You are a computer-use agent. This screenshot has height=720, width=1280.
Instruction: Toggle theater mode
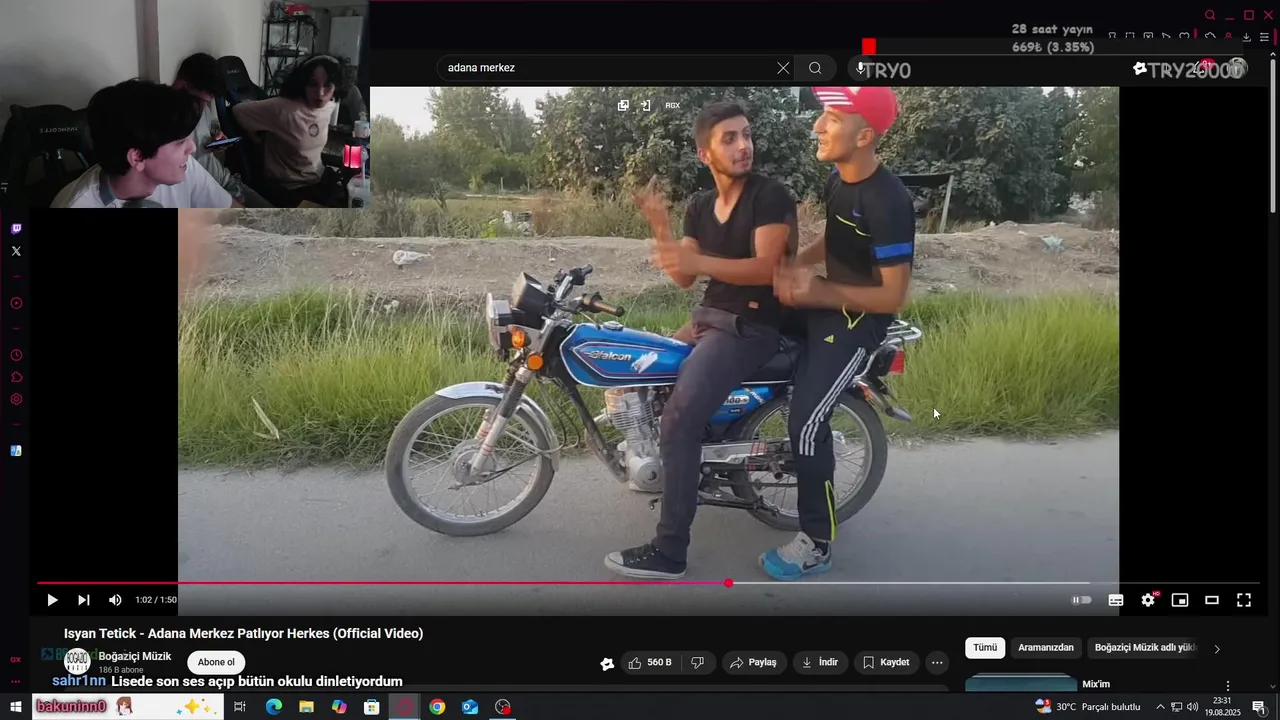pos(1212,600)
